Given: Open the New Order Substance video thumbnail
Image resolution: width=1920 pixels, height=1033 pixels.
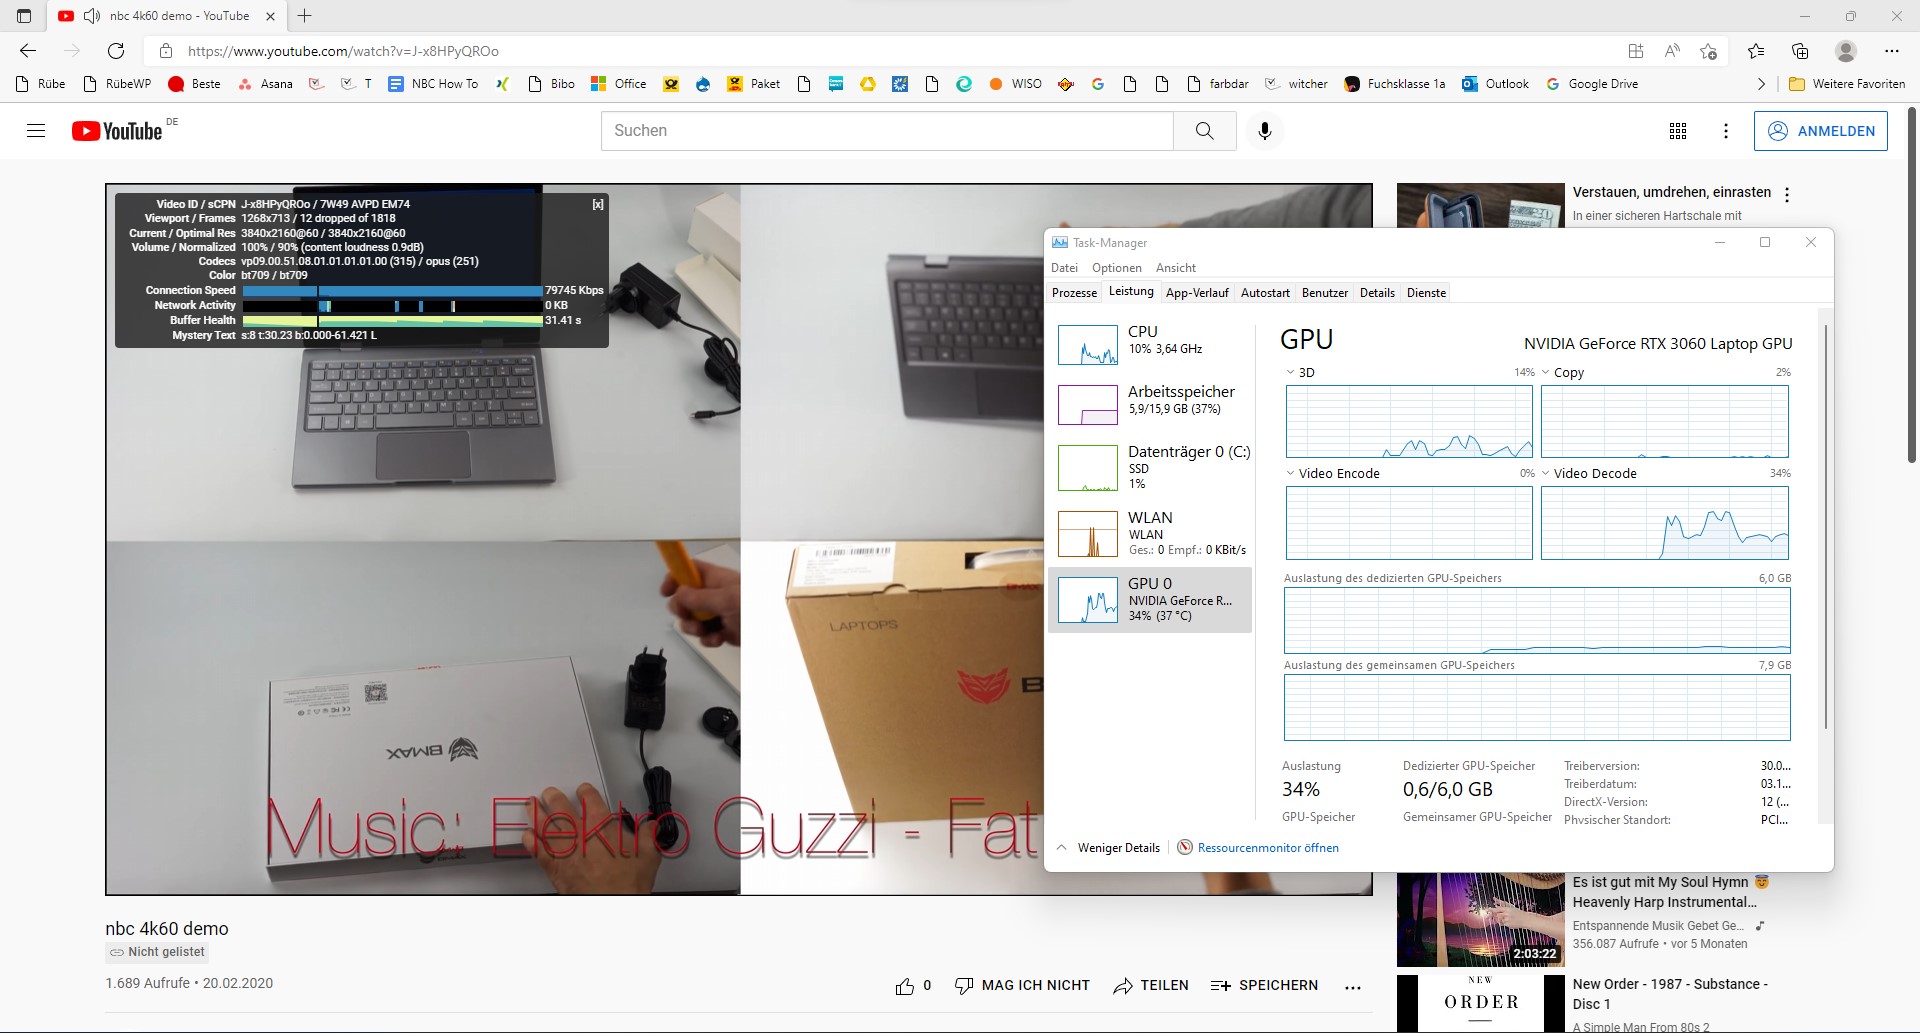Looking at the screenshot, I should click(1480, 1003).
